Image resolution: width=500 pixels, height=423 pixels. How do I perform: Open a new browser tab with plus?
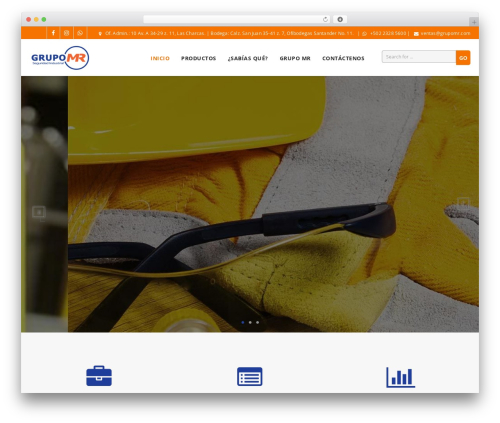(x=474, y=22)
